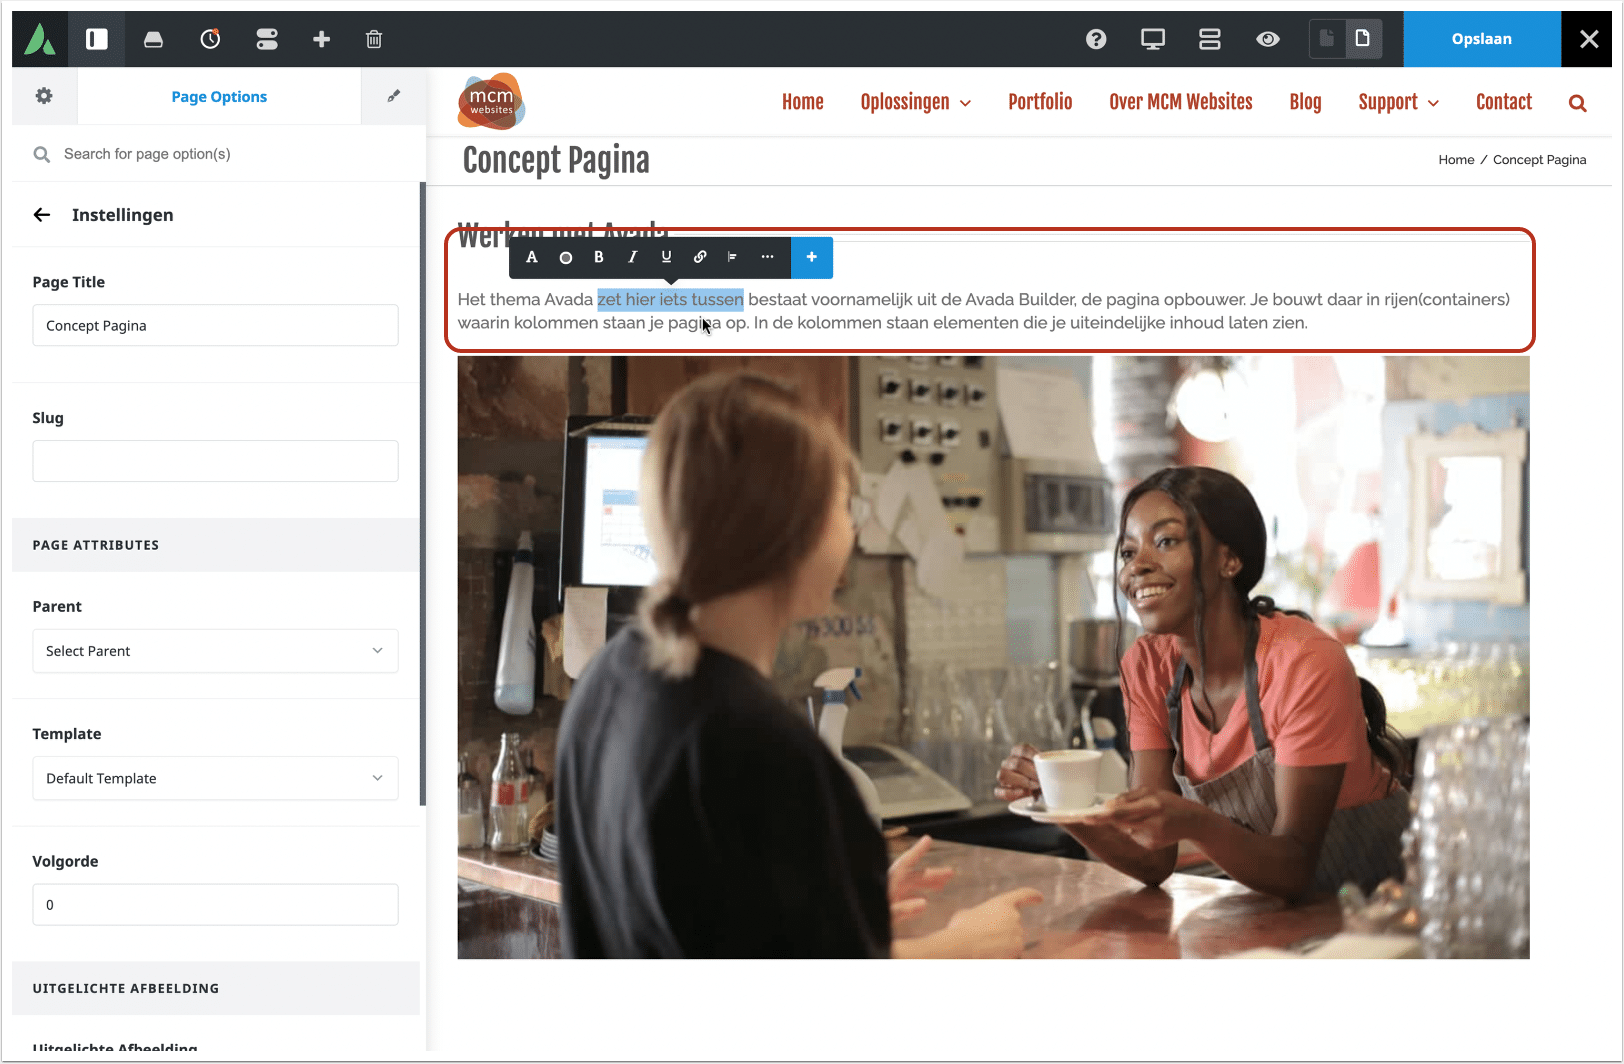Click the empty Slug input field
The width and height of the screenshot is (1624, 1064).
215,461
